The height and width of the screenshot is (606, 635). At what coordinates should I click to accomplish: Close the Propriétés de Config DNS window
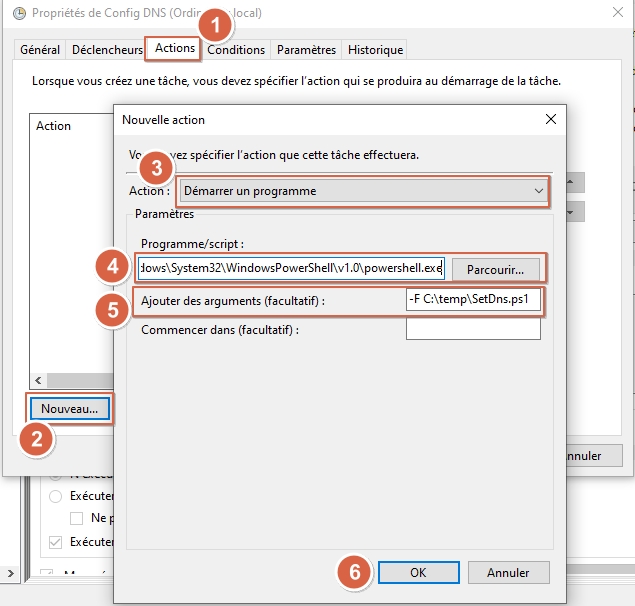[618, 13]
